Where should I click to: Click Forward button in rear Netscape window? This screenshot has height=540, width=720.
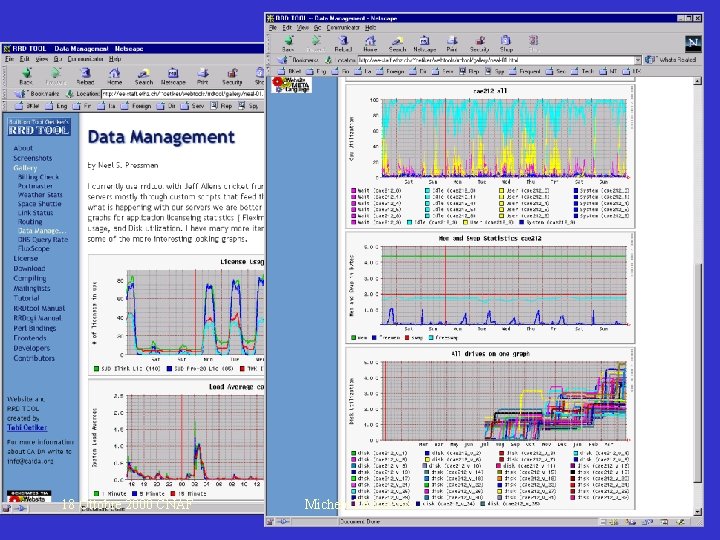(56, 76)
